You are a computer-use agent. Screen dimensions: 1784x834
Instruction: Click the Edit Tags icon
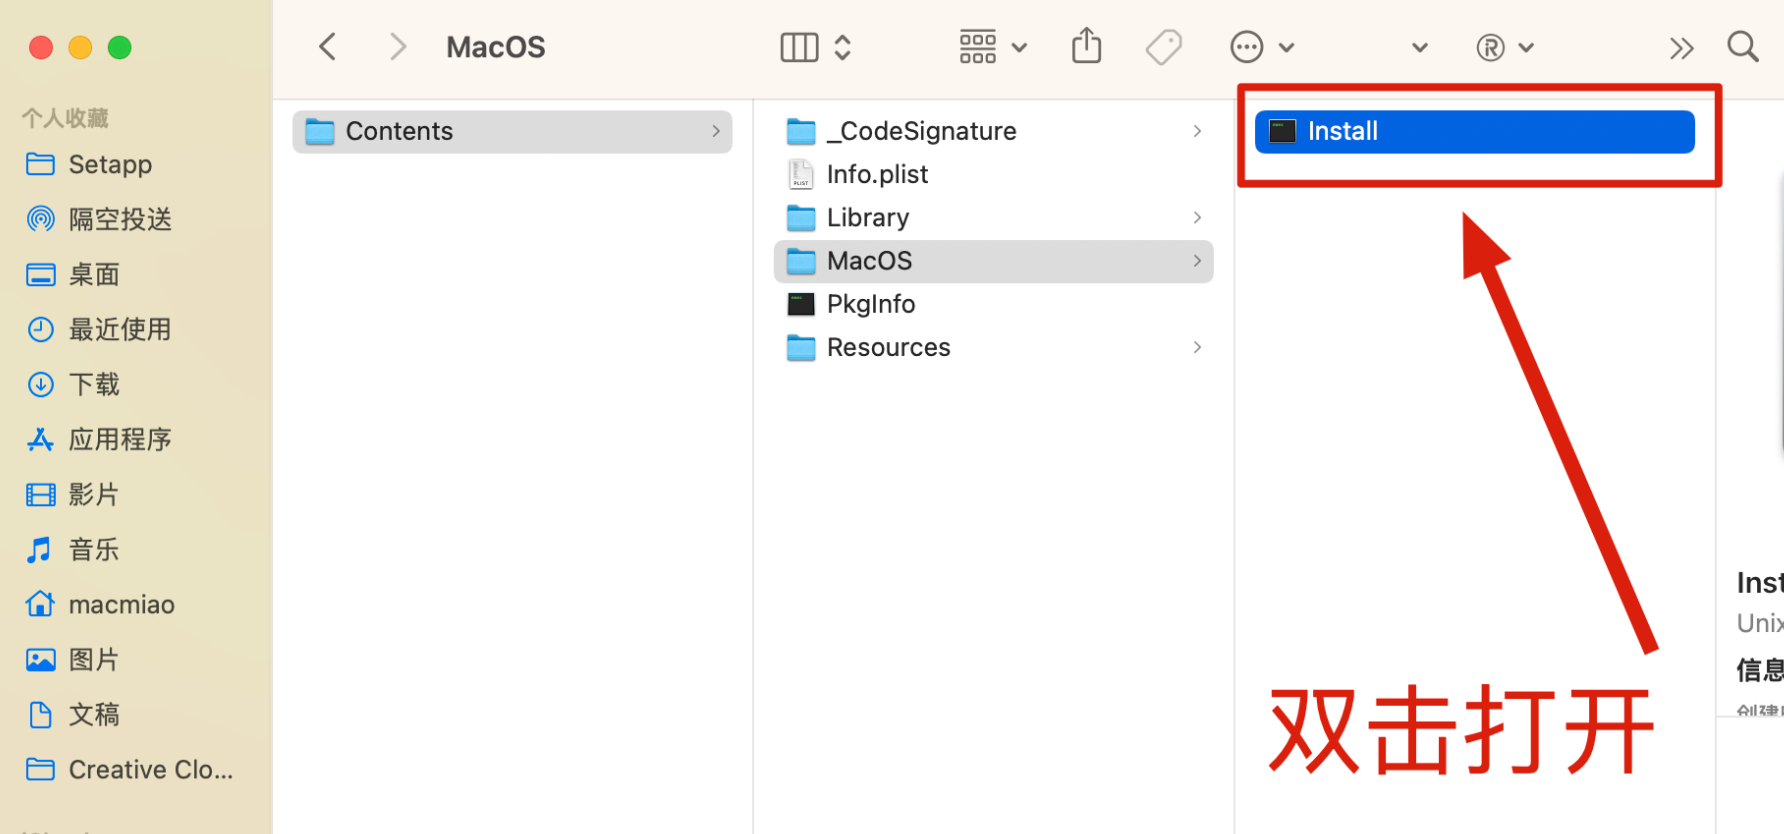tap(1164, 47)
